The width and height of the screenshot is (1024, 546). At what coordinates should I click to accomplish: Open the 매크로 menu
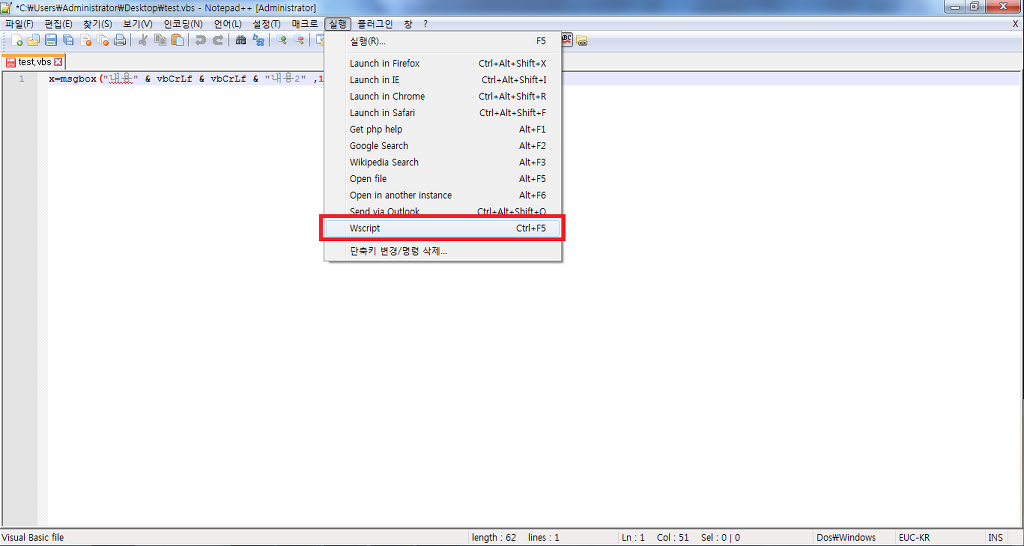click(x=305, y=24)
